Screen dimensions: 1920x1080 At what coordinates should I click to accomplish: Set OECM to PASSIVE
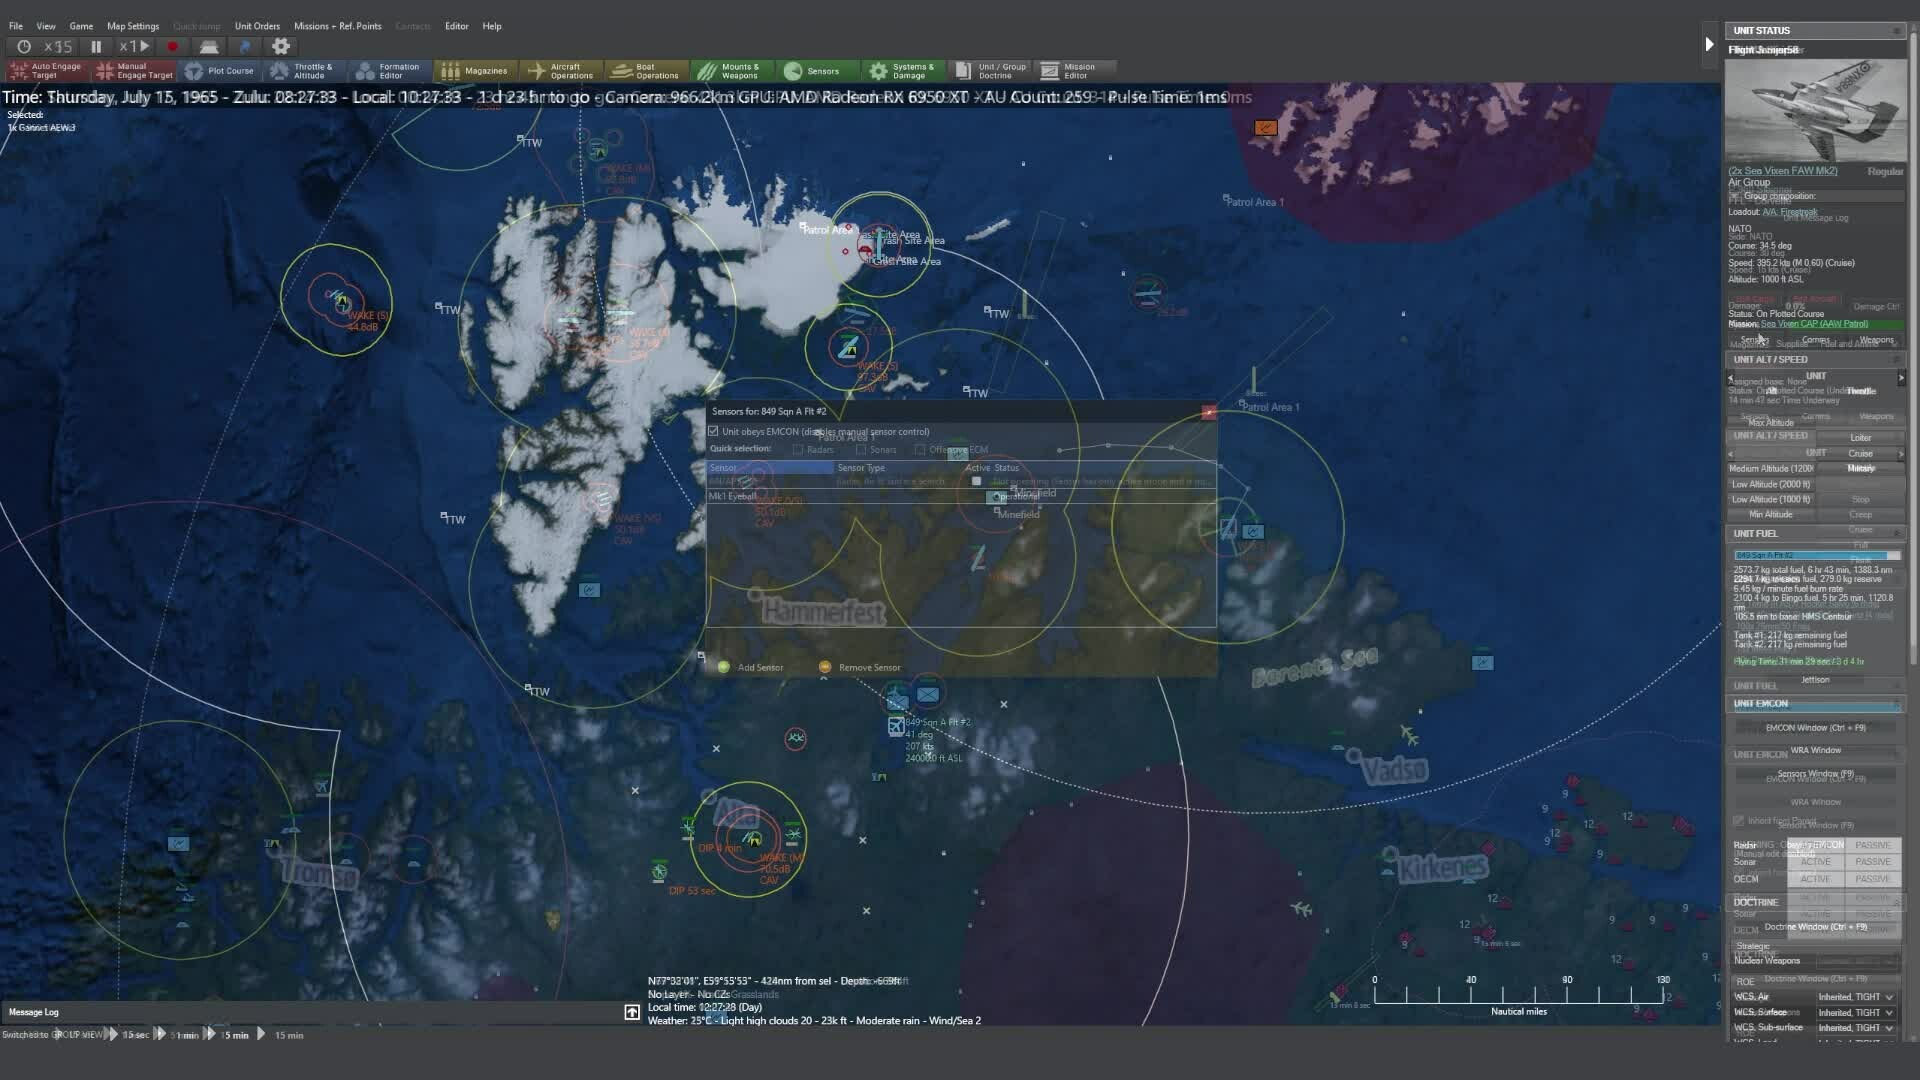click(1872, 879)
